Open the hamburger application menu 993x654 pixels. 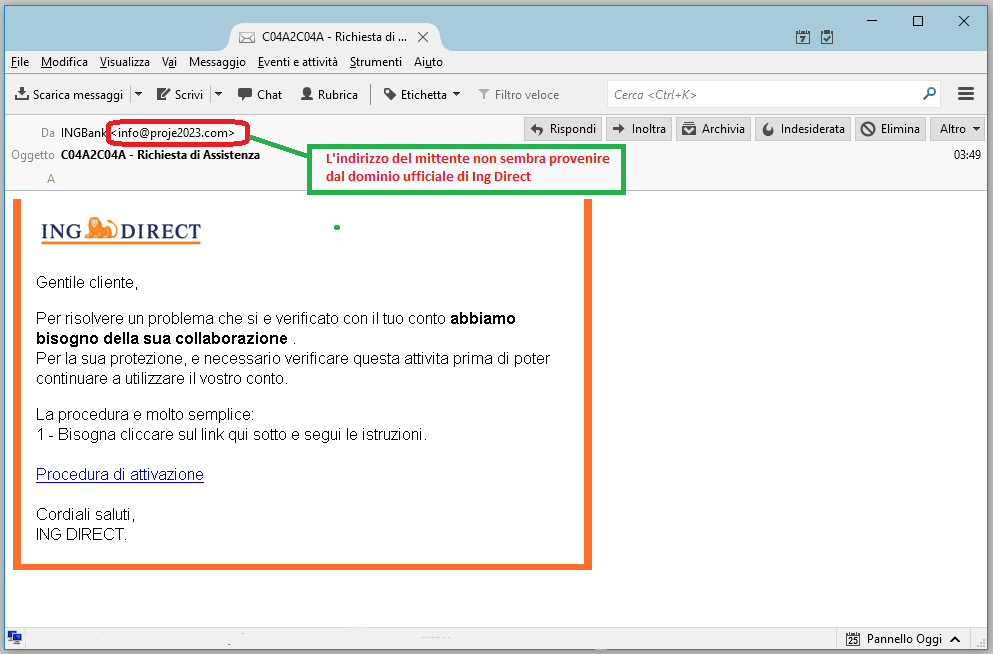(x=966, y=94)
